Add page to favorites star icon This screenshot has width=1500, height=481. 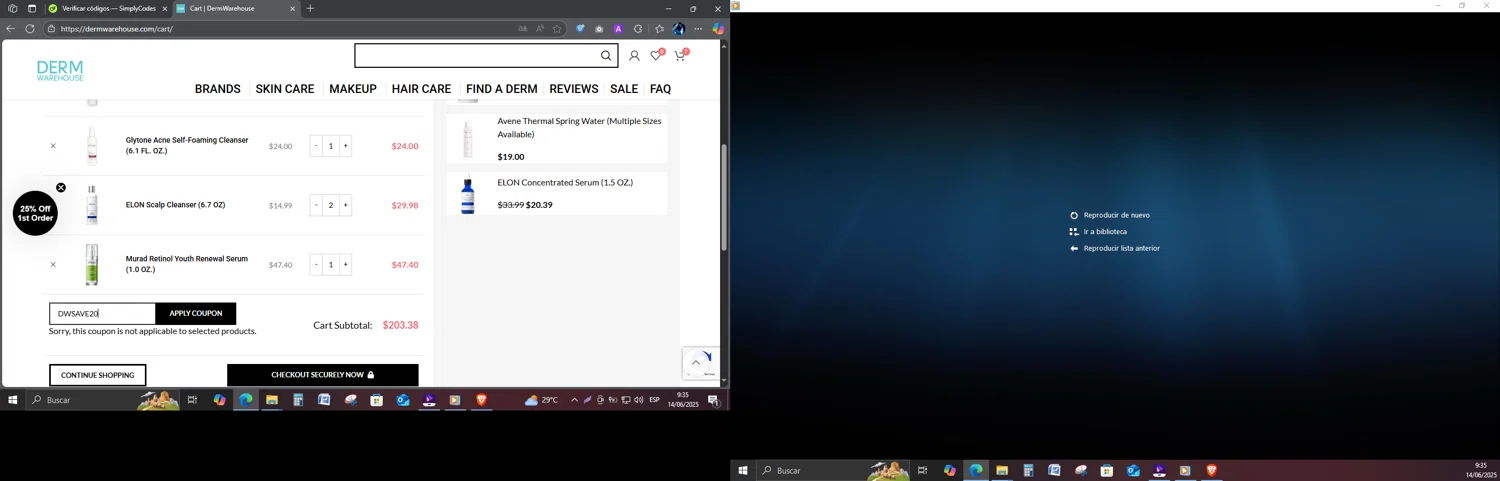[x=557, y=29]
